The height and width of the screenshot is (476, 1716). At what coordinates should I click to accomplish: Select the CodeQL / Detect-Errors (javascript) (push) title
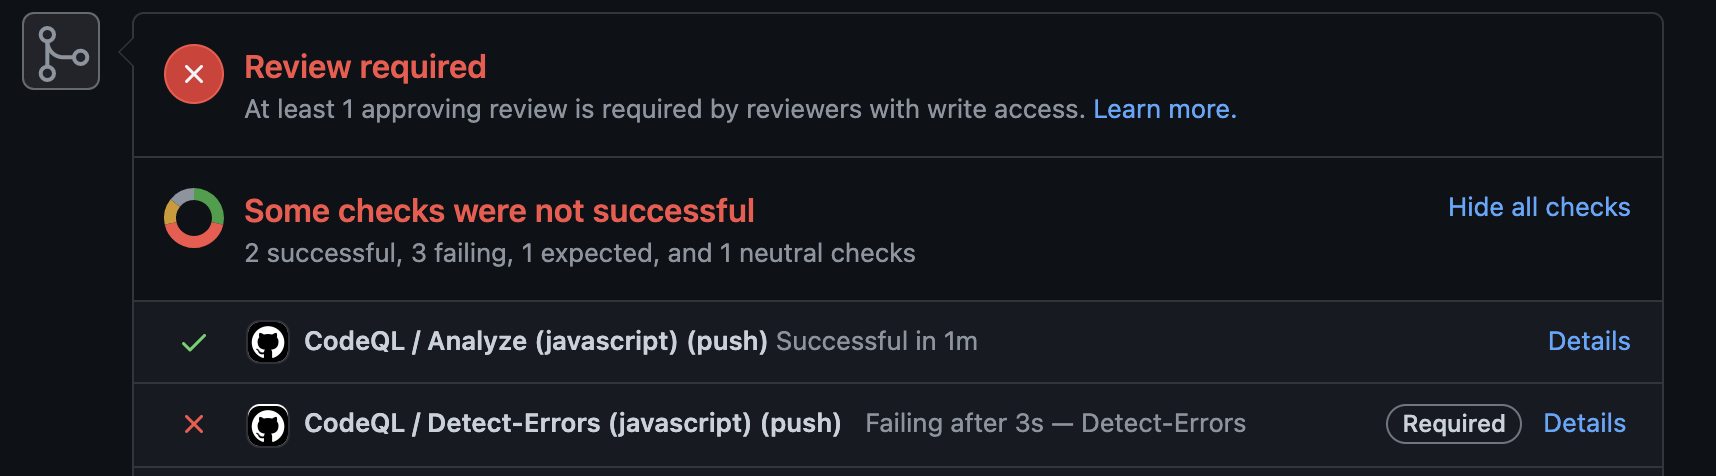tap(572, 423)
